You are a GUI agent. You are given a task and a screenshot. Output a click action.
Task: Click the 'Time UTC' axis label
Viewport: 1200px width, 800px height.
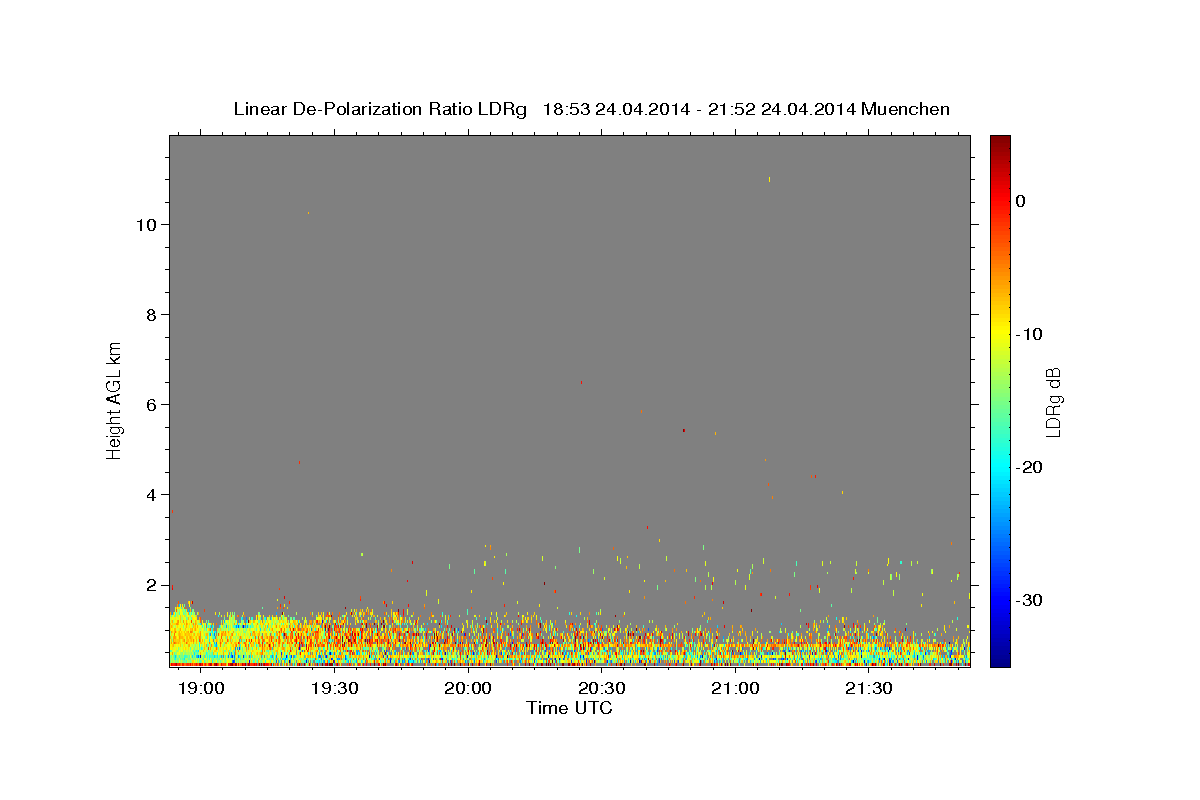click(x=569, y=708)
